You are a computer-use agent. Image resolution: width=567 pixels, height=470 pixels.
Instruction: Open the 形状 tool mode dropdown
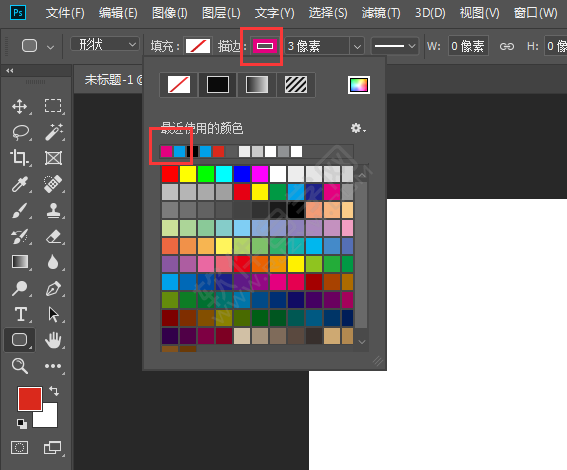point(105,44)
